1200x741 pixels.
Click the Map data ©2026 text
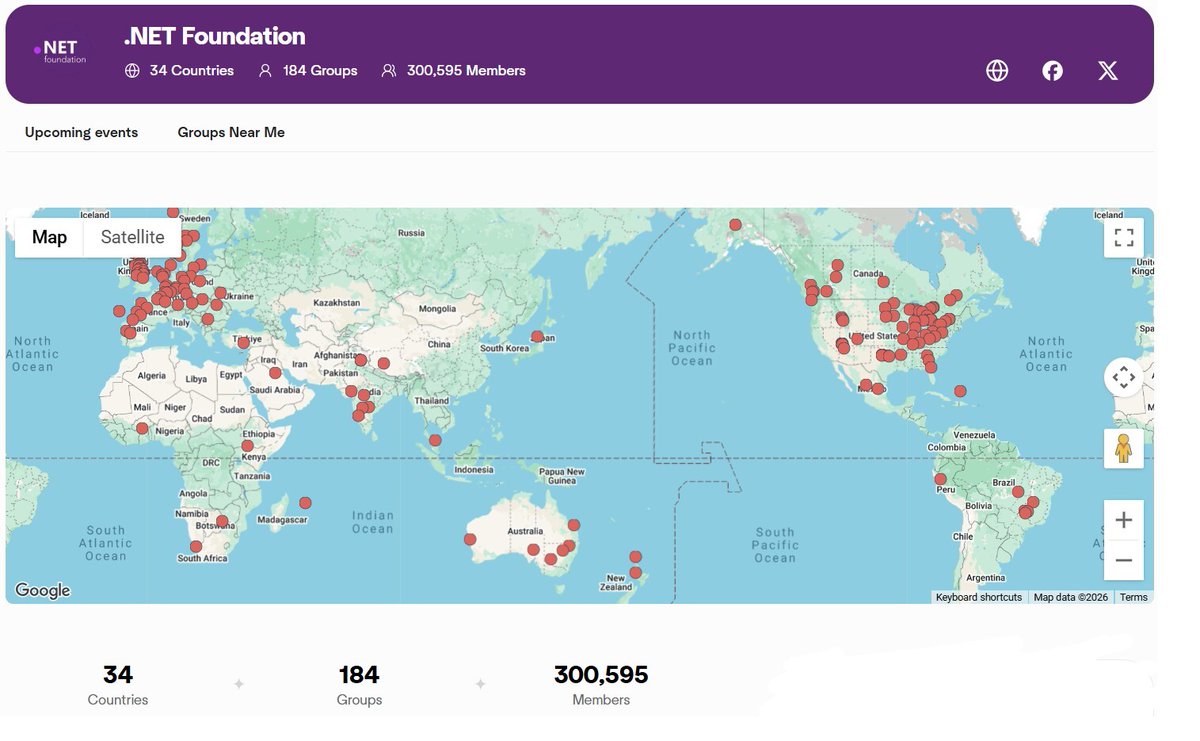pos(1070,597)
